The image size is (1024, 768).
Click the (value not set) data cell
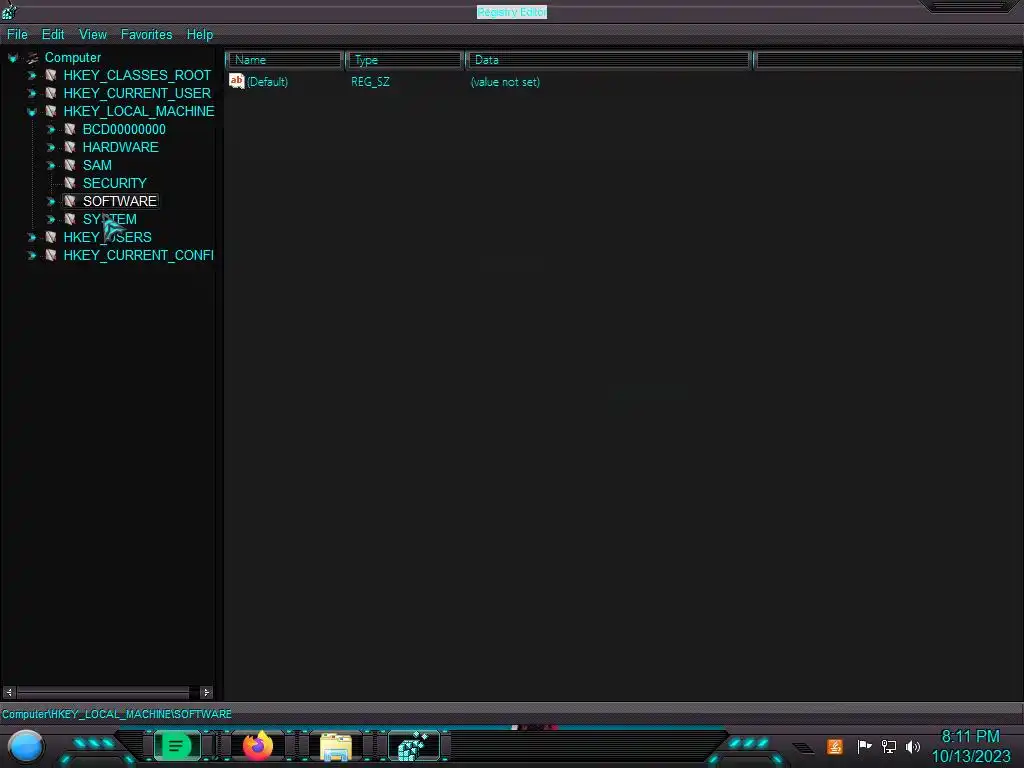(x=505, y=82)
